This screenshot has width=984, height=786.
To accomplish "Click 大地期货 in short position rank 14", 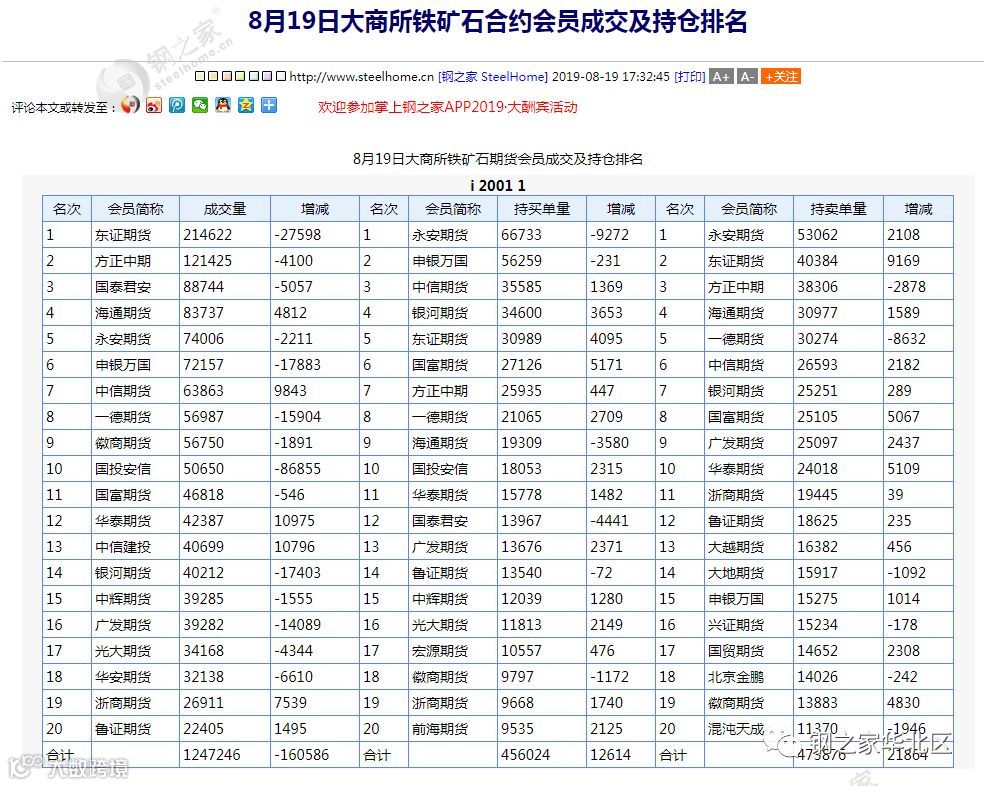I will pyautogui.click(x=736, y=573).
